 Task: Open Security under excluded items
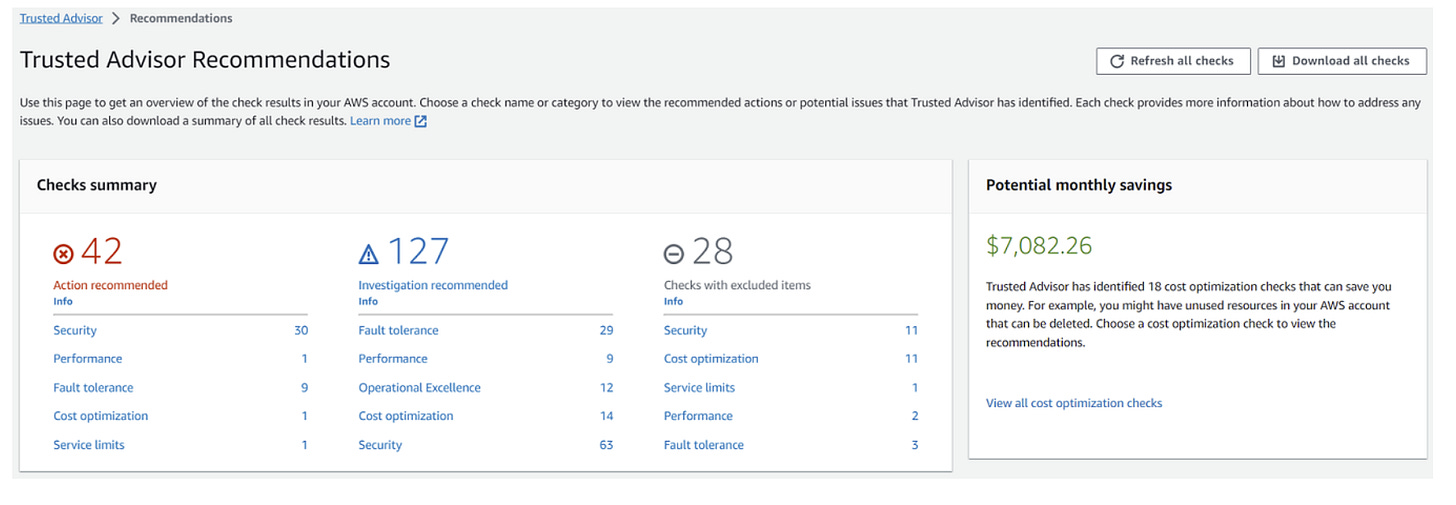coord(685,330)
